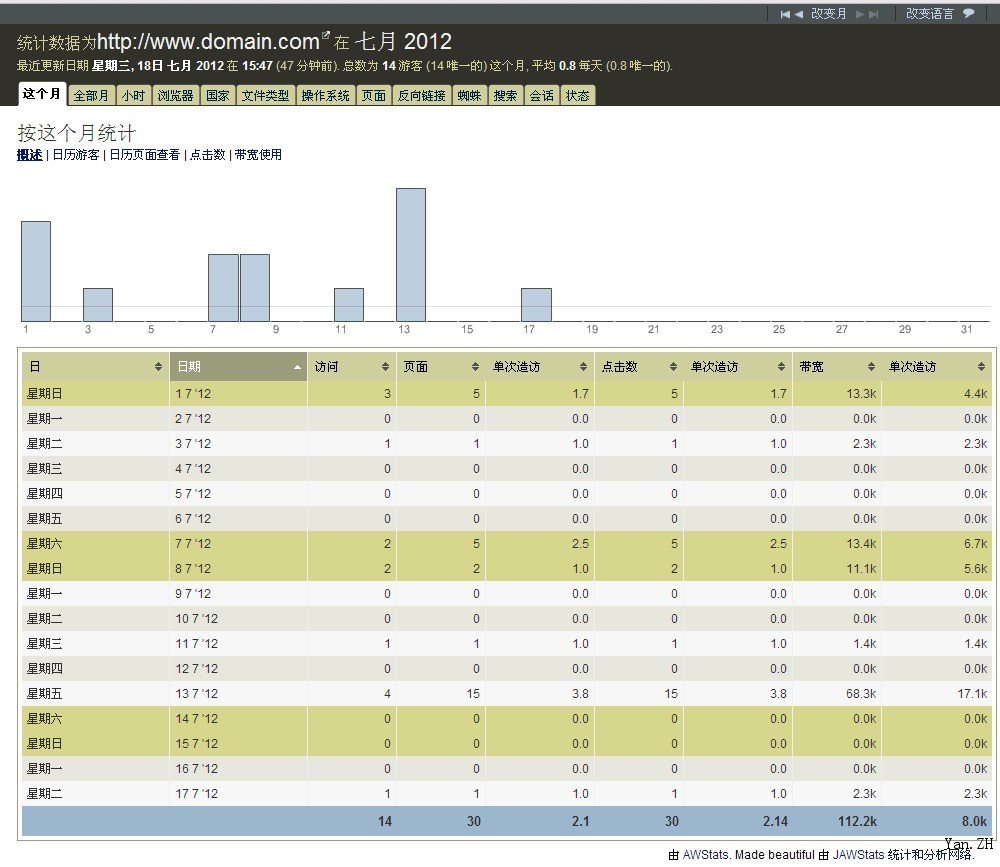Click the tallest chart bar, day 13
The width and height of the screenshot is (1000, 867).
[x=411, y=255]
